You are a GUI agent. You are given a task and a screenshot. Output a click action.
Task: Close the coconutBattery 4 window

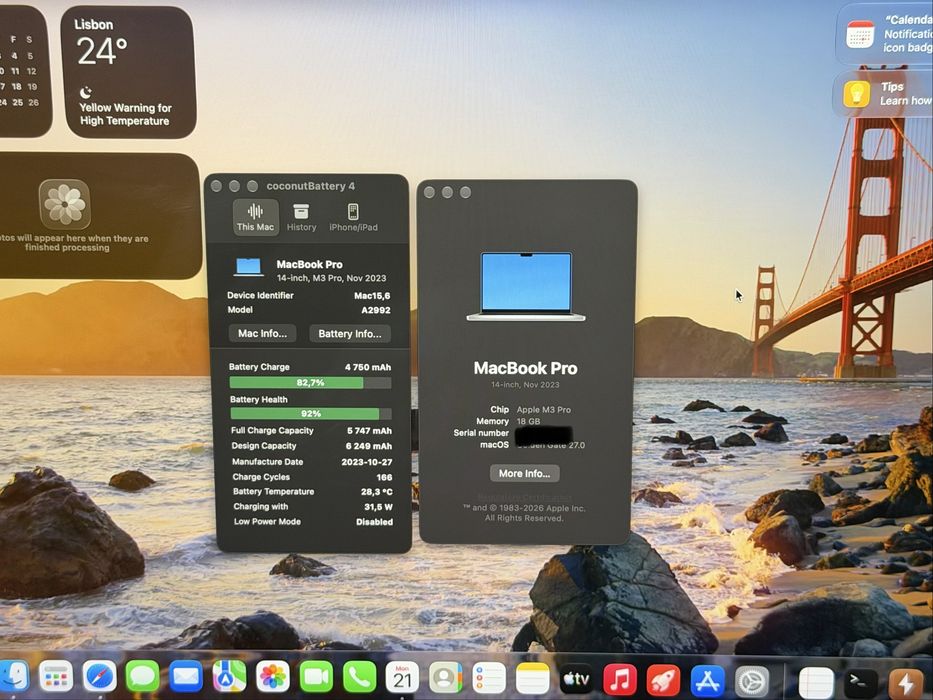(217, 186)
